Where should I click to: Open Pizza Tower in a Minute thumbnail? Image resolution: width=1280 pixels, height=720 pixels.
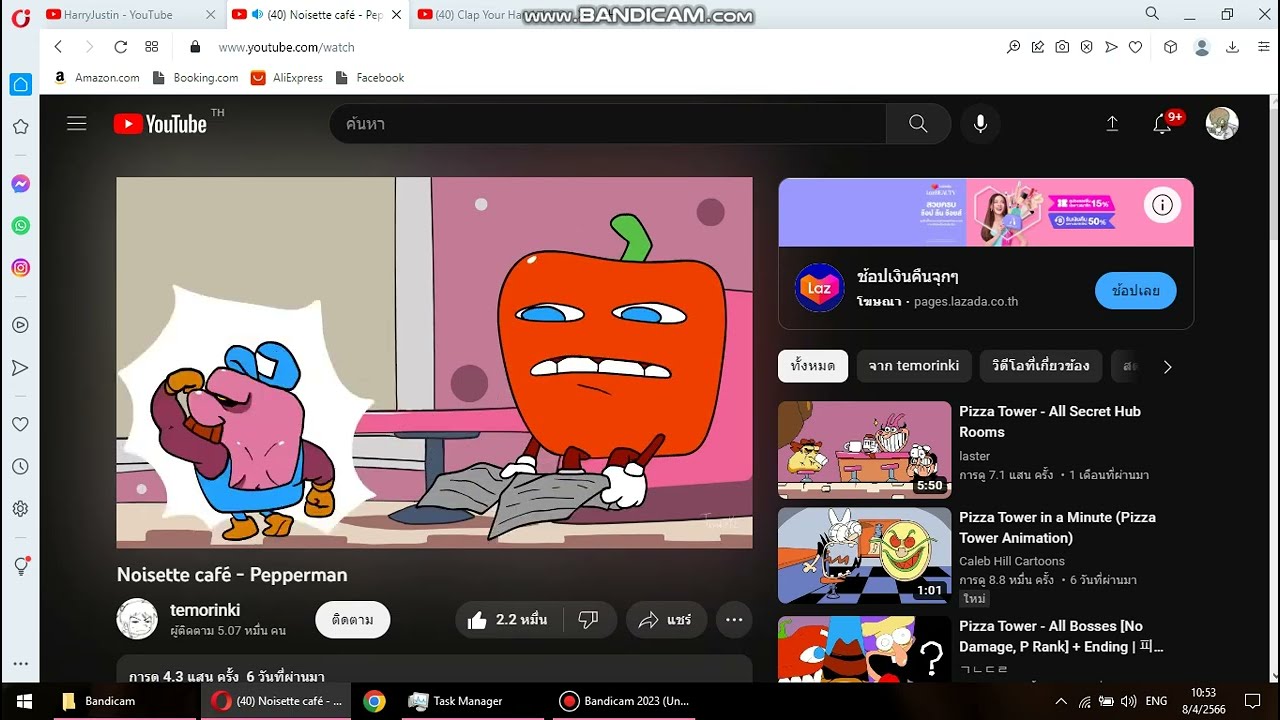click(x=865, y=556)
